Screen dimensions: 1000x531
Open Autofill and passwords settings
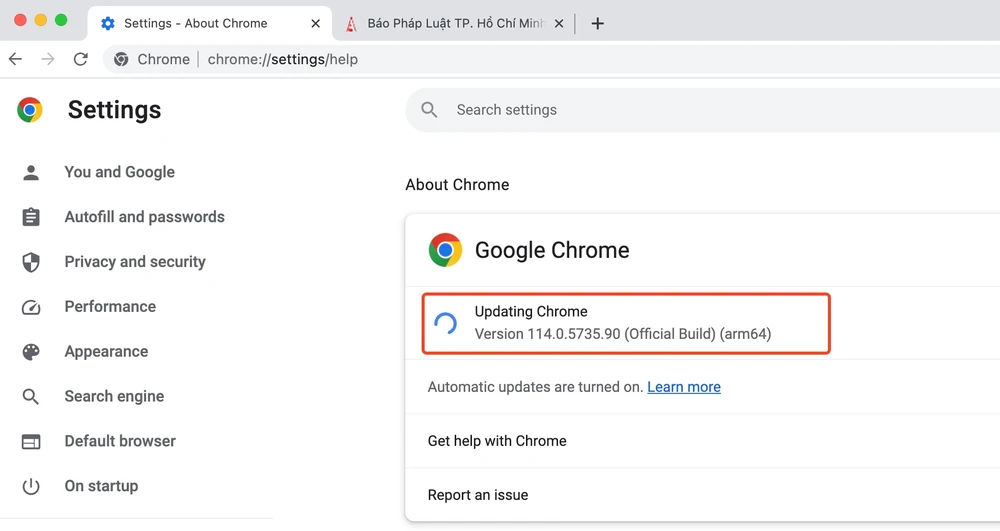point(144,217)
